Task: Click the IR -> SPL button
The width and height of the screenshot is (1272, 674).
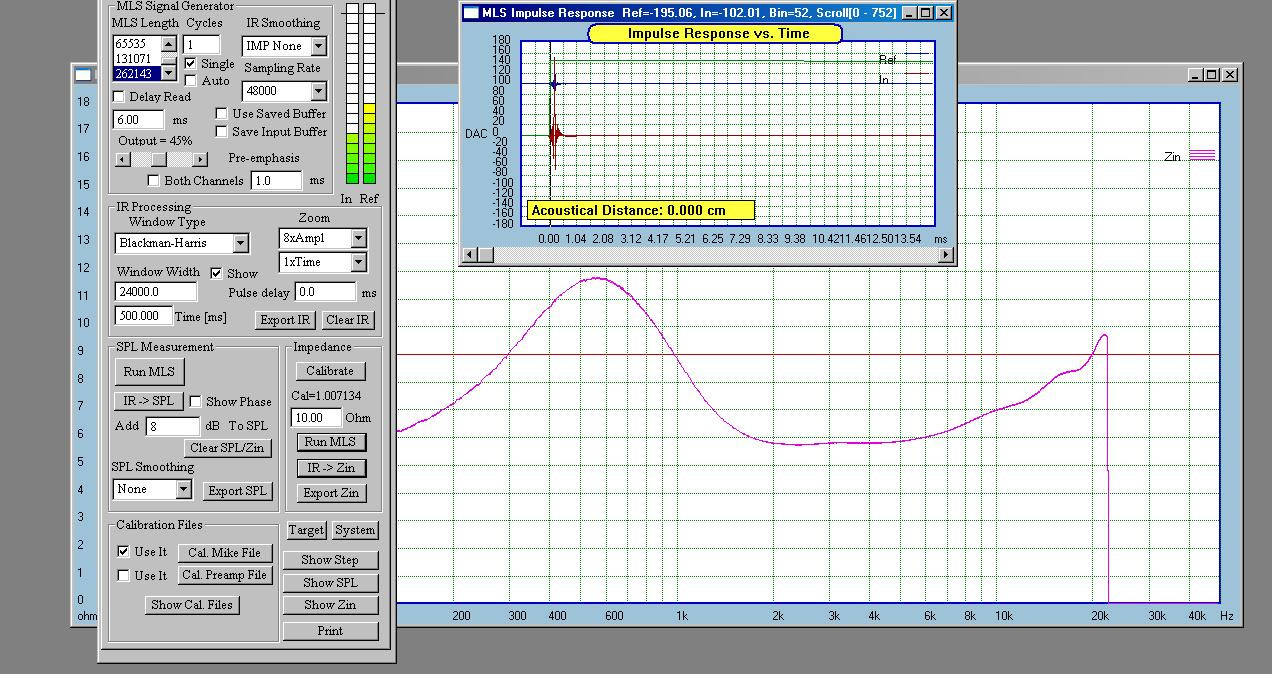Action: point(149,401)
